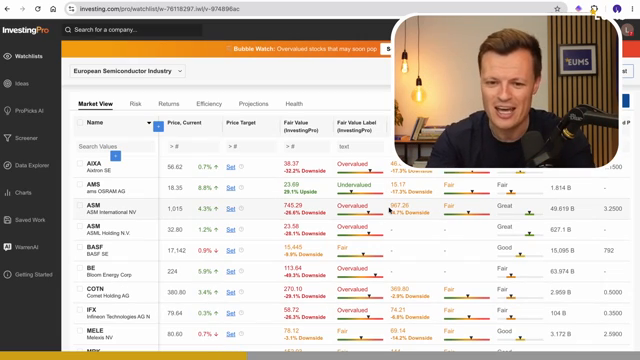Screen dimensions: 640x360
Task: Click the Bubble Watch banner text
Action: (305, 49)
